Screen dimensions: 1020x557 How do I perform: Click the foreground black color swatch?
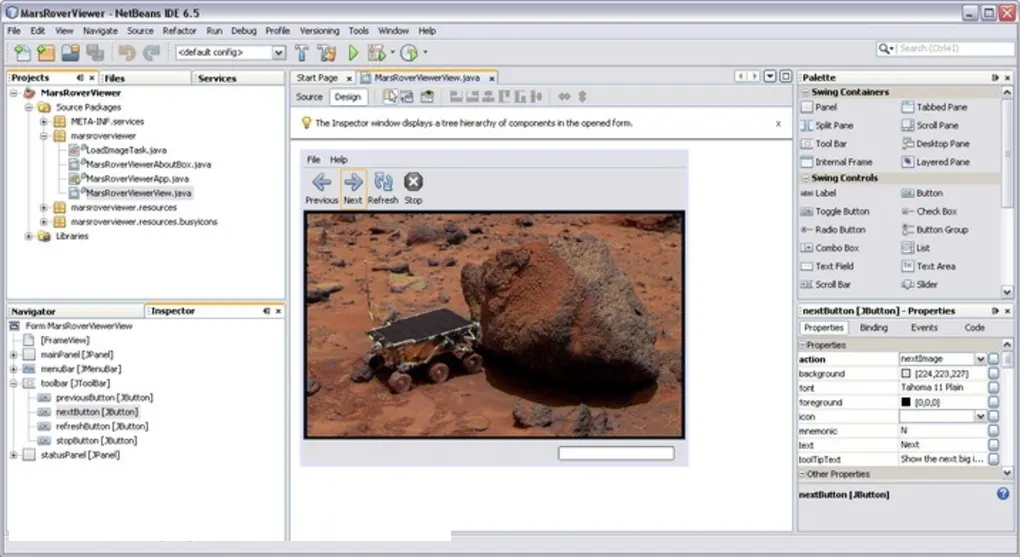[x=906, y=402]
